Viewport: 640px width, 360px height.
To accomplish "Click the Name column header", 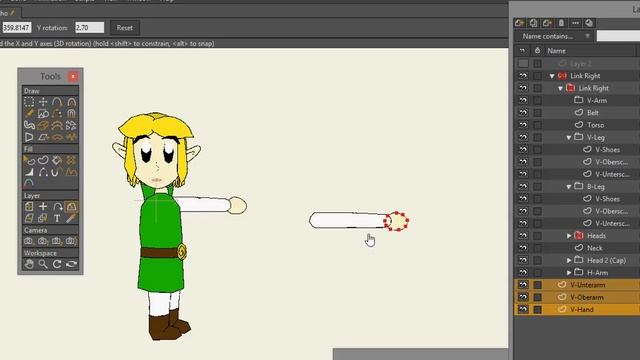I will pos(556,51).
